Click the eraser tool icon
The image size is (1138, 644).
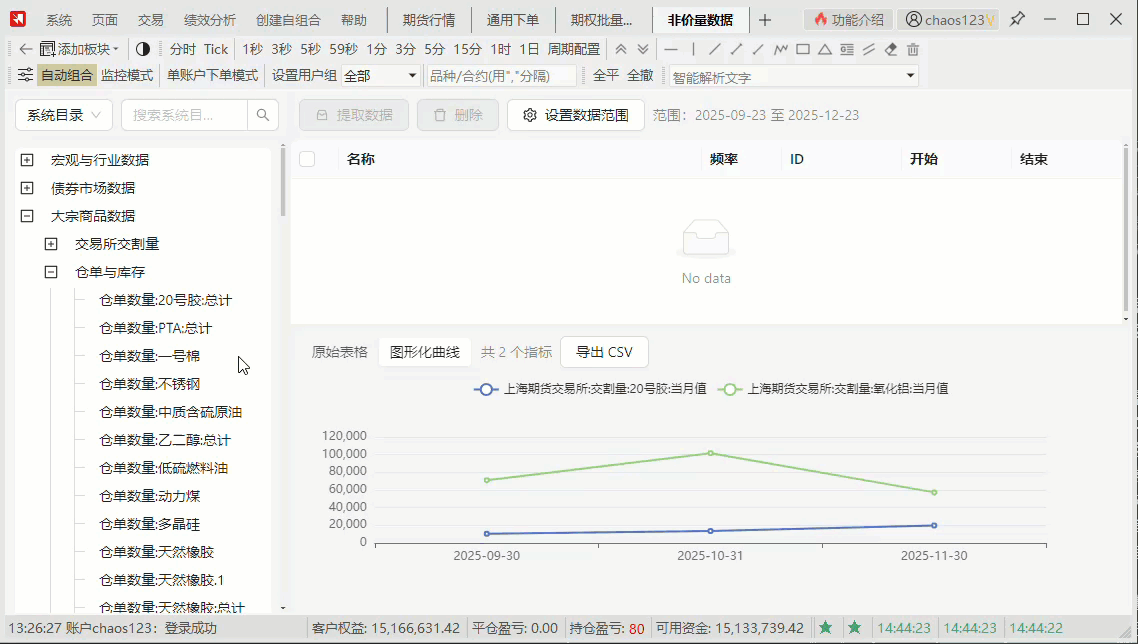[891, 49]
